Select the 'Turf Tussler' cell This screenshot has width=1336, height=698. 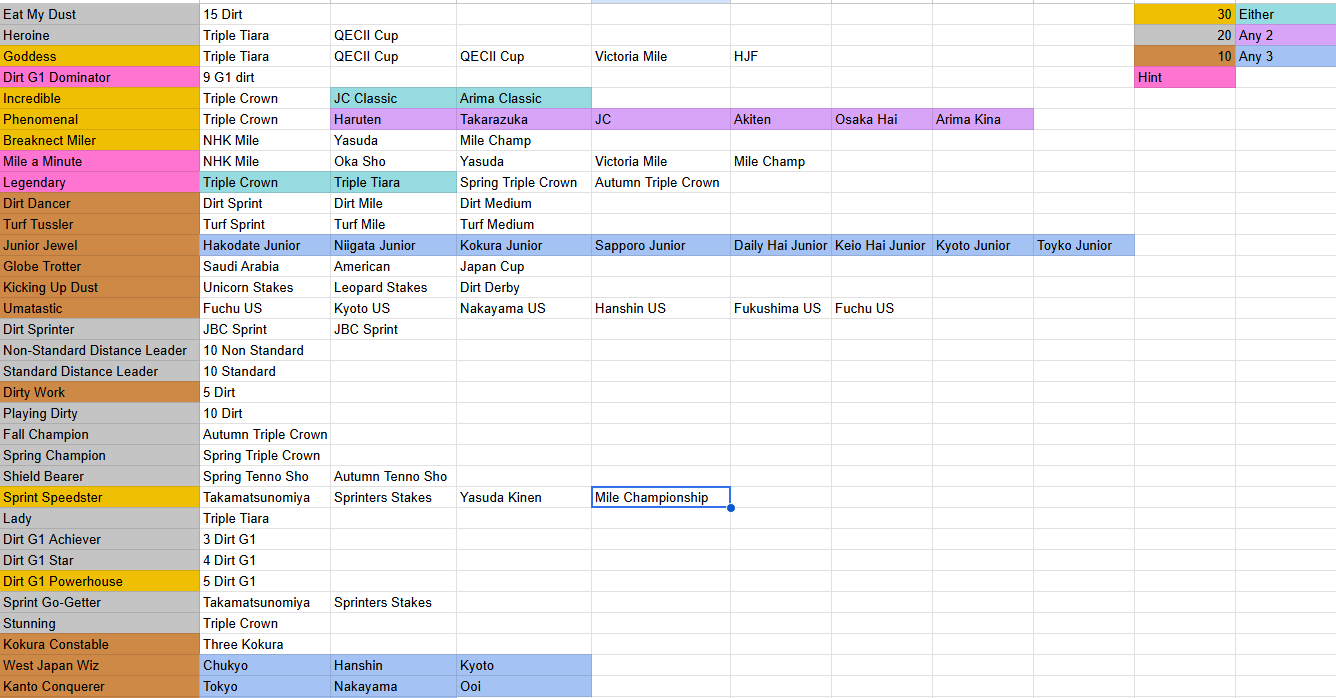100,224
